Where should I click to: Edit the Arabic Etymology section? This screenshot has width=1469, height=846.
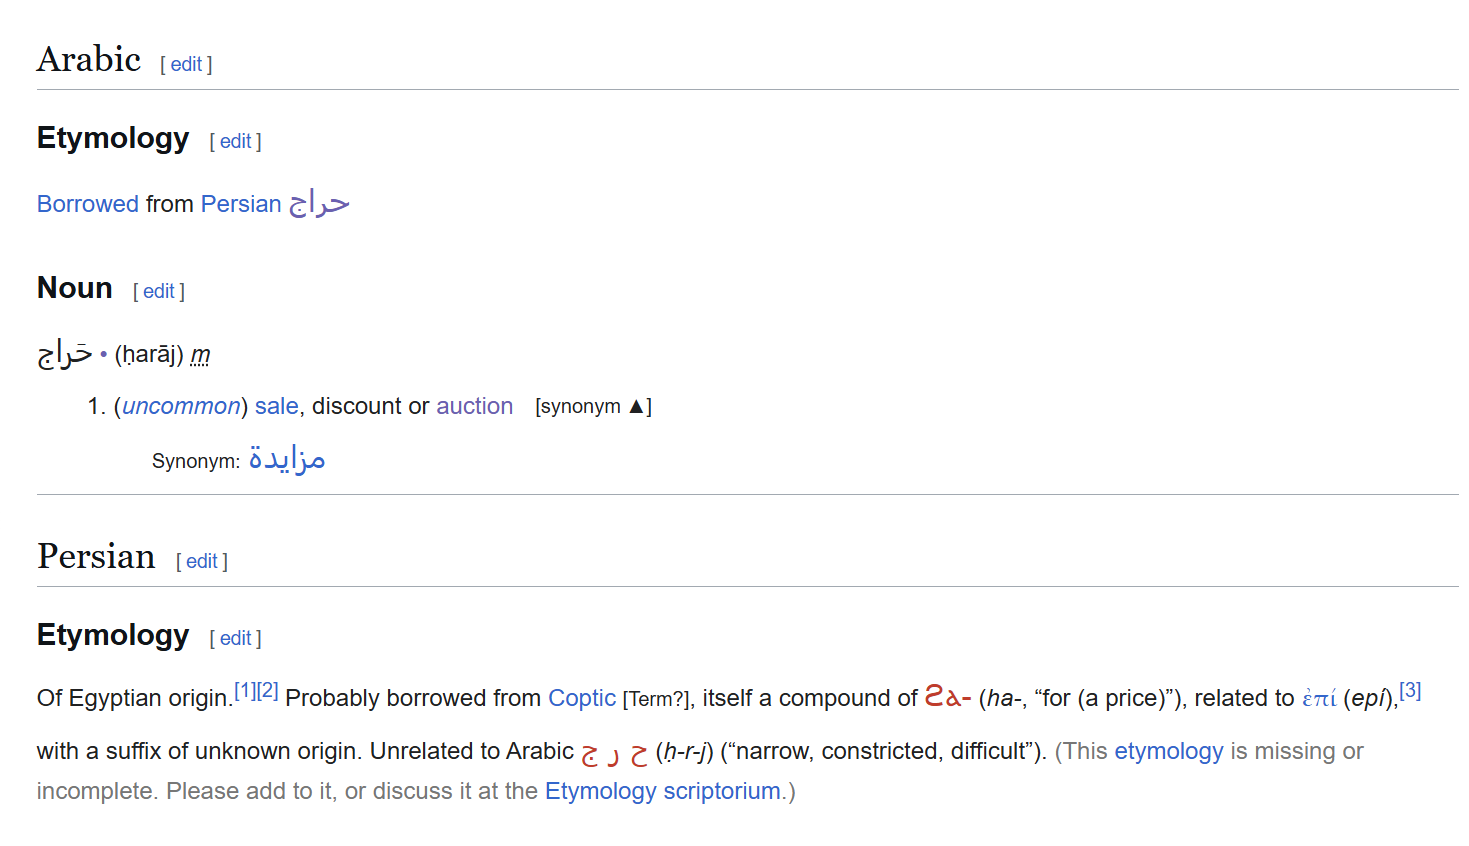(235, 142)
